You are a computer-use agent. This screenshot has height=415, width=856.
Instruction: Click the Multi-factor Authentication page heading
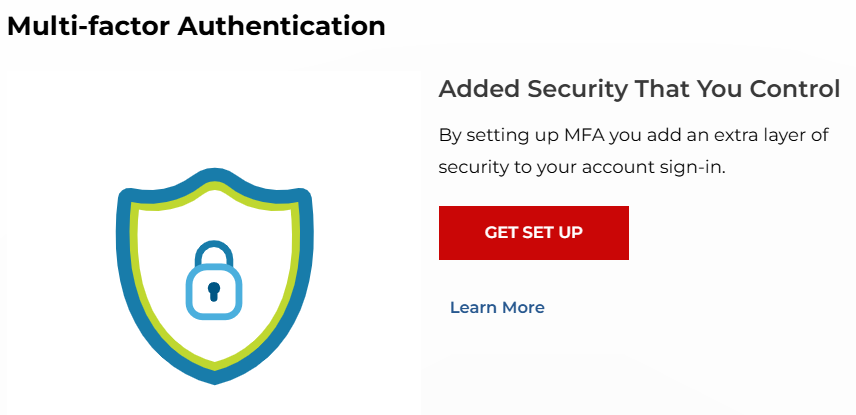click(197, 26)
